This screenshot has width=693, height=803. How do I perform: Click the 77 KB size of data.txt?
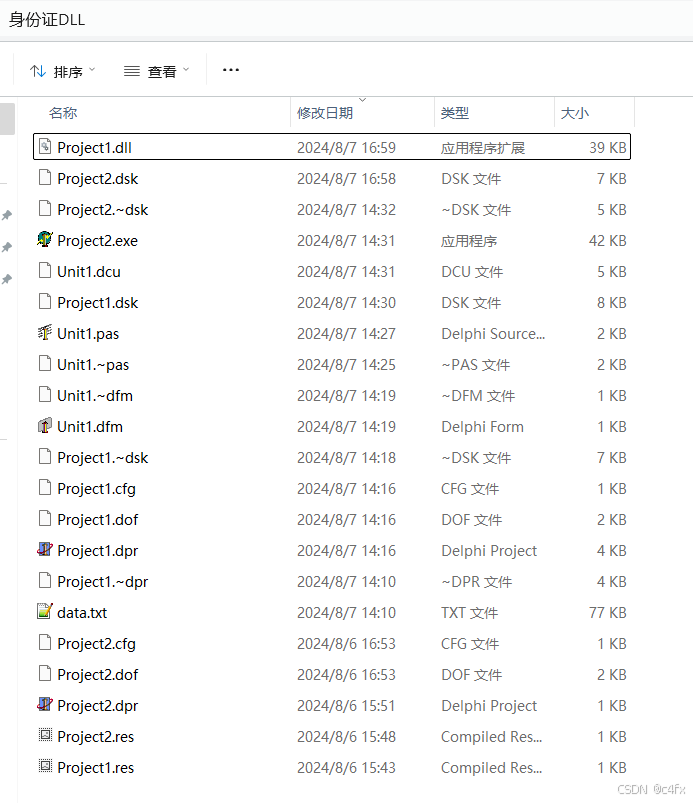pos(607,612)
